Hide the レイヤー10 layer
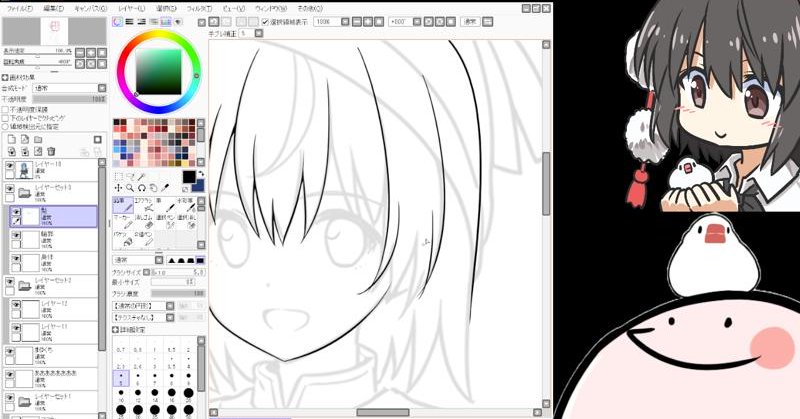Screen dimensions: 800x419 coord(10,165)
